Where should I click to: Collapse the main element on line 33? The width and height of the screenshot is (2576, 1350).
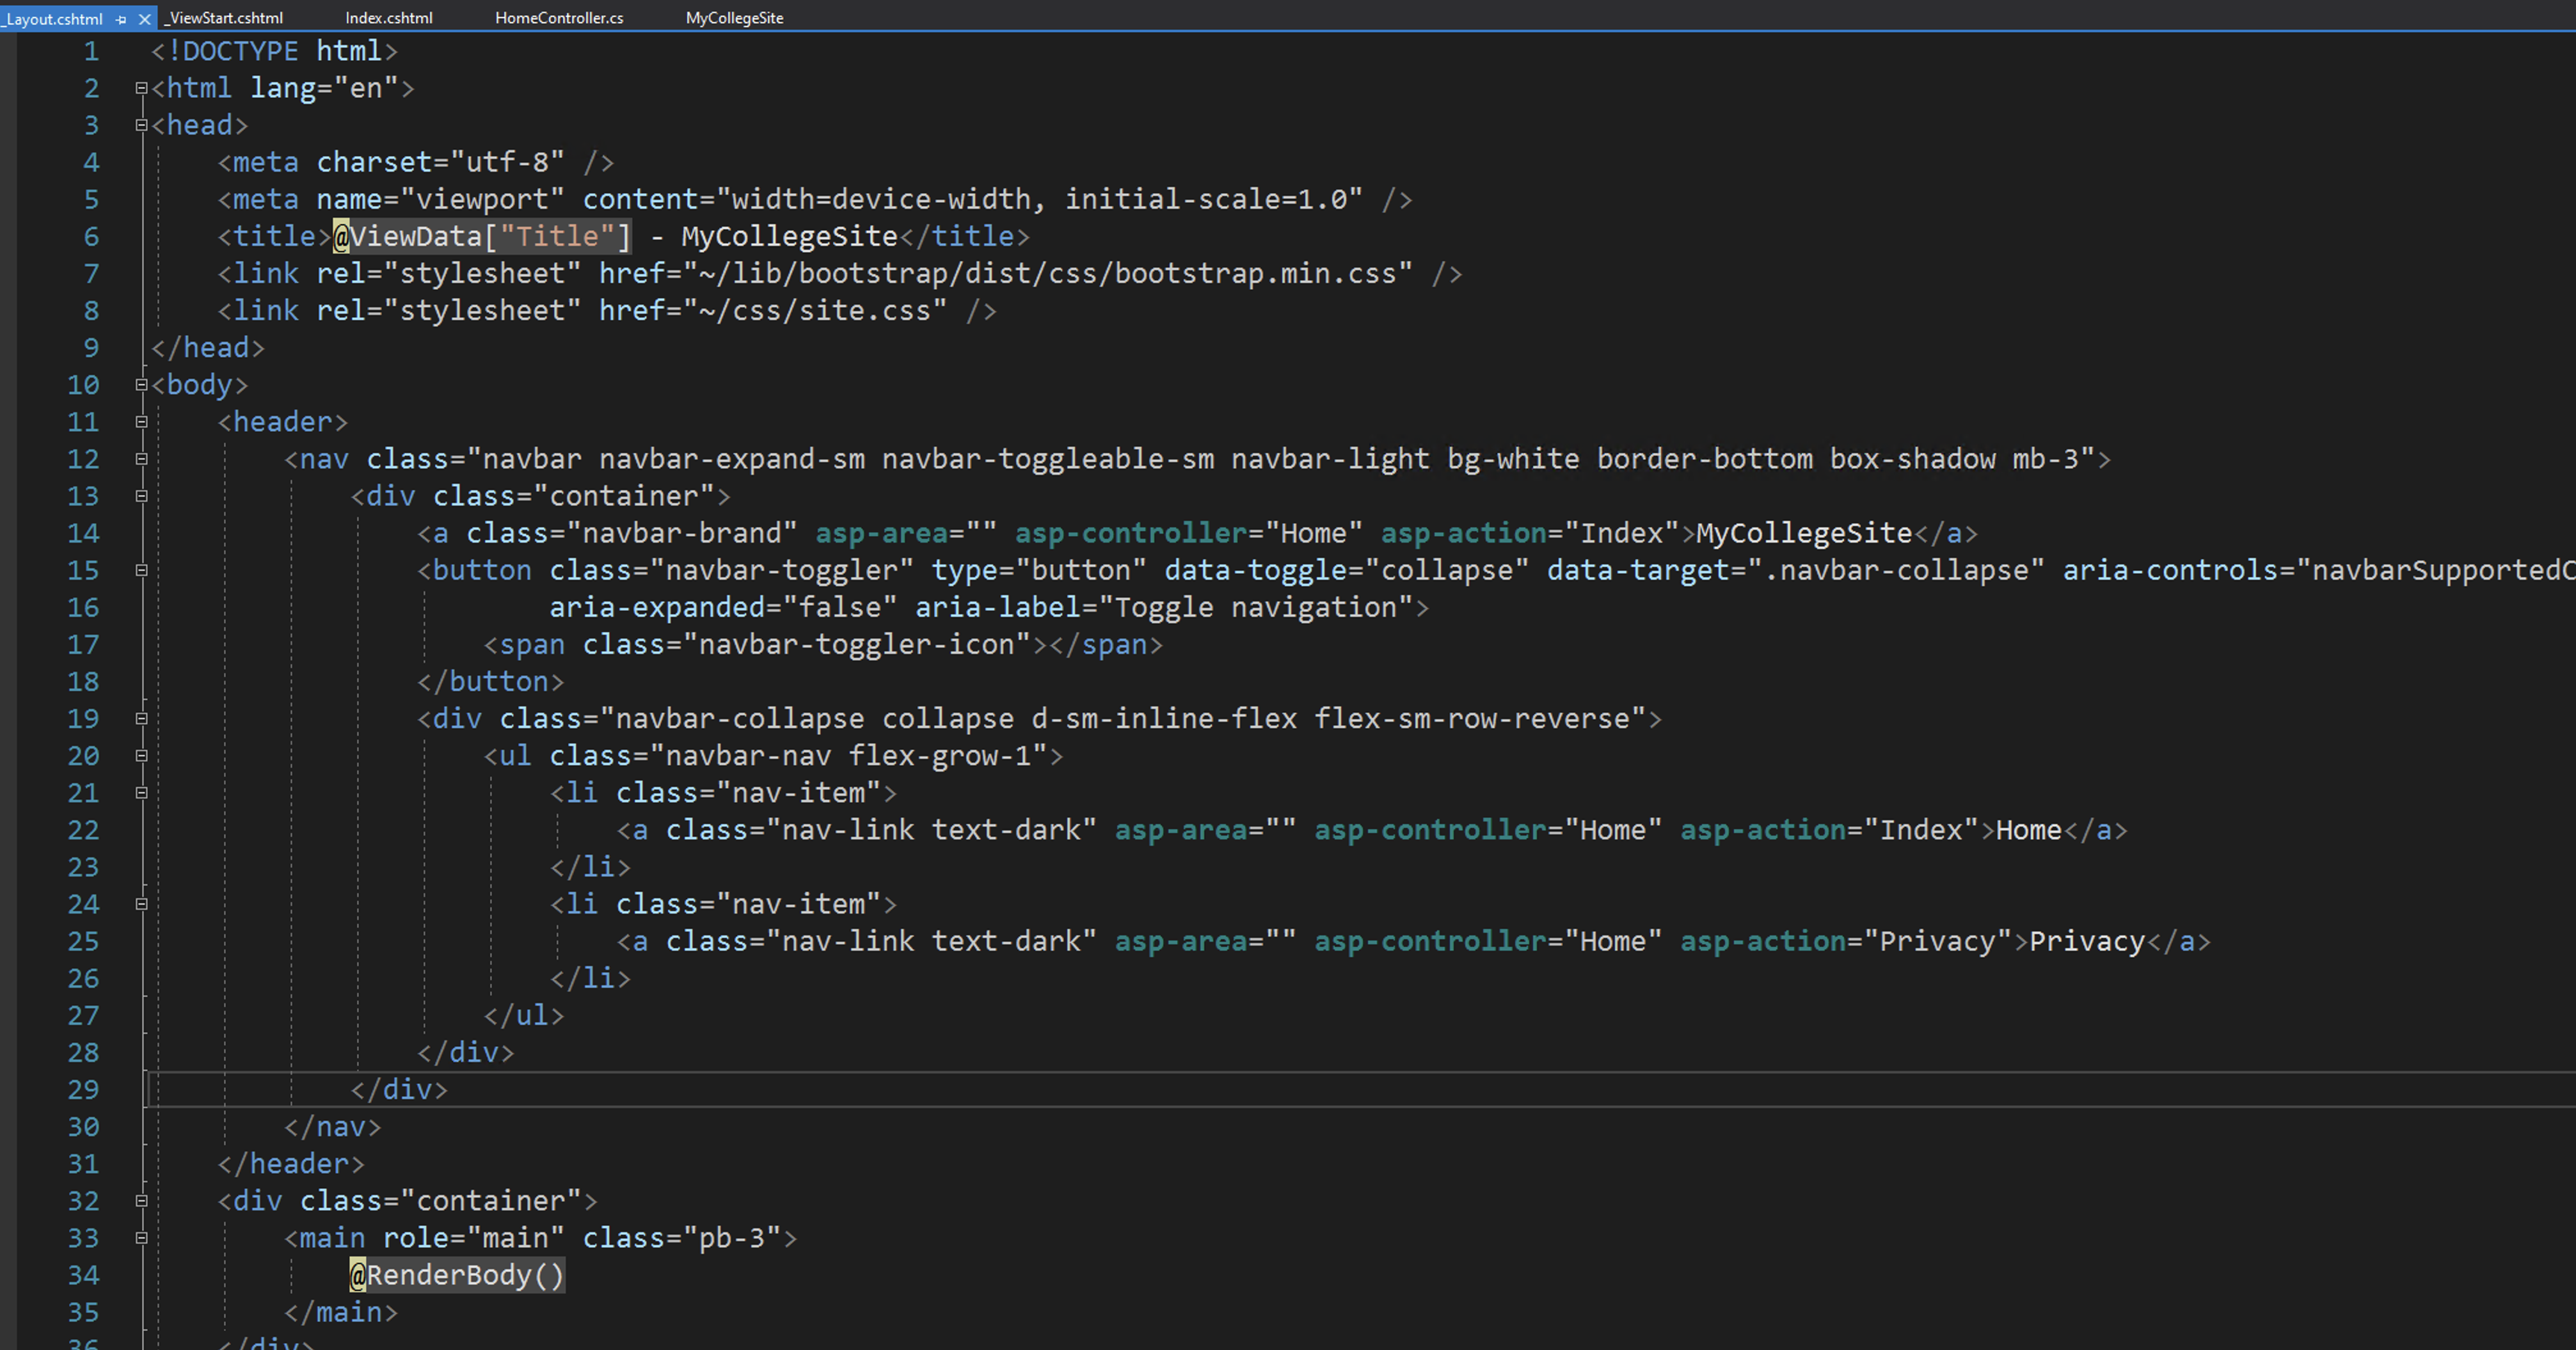[141, 1238]
